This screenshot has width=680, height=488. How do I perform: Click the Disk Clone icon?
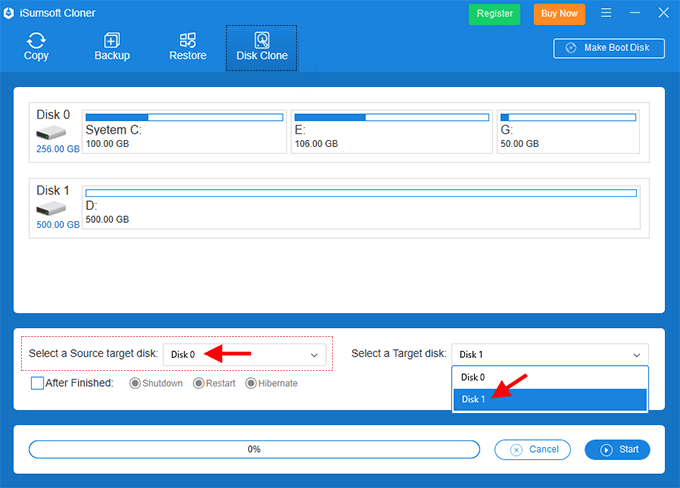(262, 41)
